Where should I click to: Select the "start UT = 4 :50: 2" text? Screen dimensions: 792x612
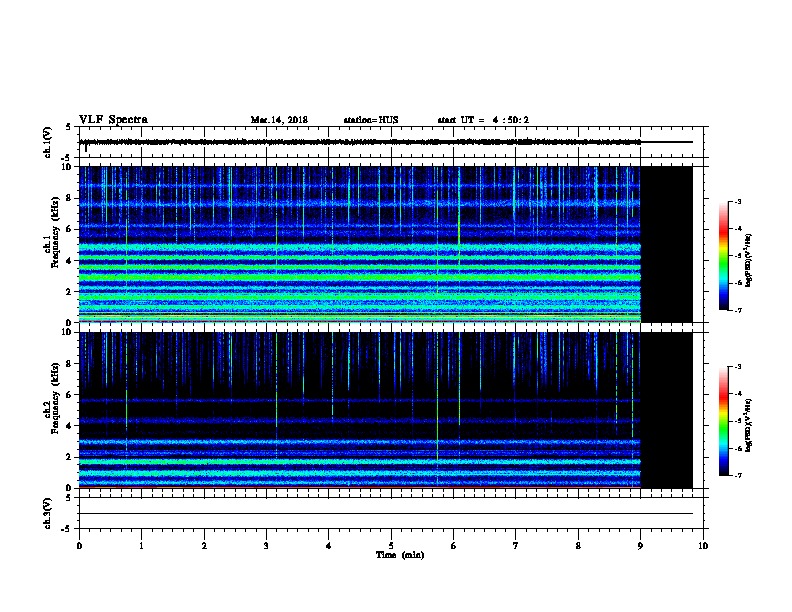click(x=483, y=120)
